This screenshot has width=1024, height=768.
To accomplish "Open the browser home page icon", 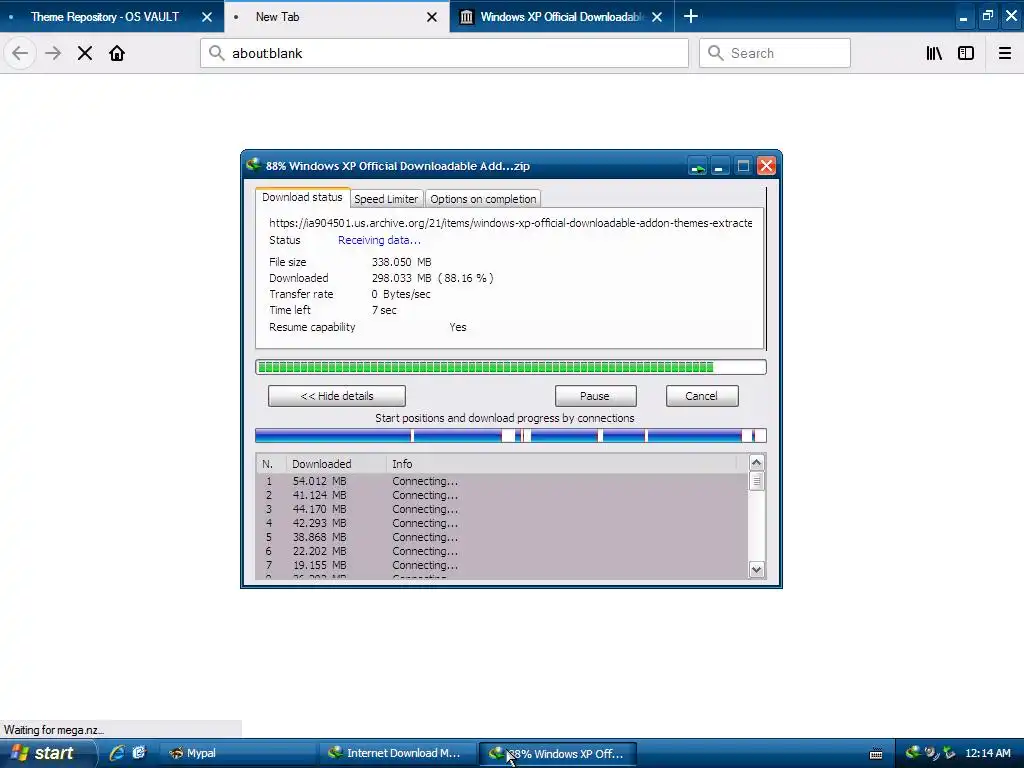I will pyautogui.click(x=117, y=53).
